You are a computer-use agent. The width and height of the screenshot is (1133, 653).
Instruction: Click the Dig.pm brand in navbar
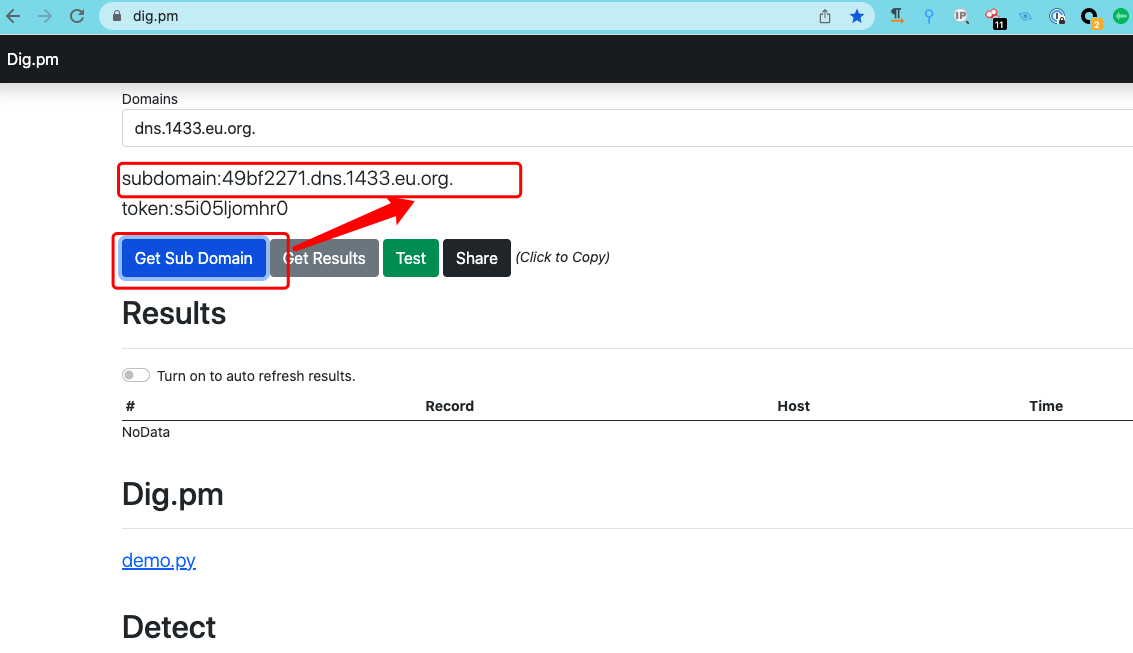click(33, 59)
